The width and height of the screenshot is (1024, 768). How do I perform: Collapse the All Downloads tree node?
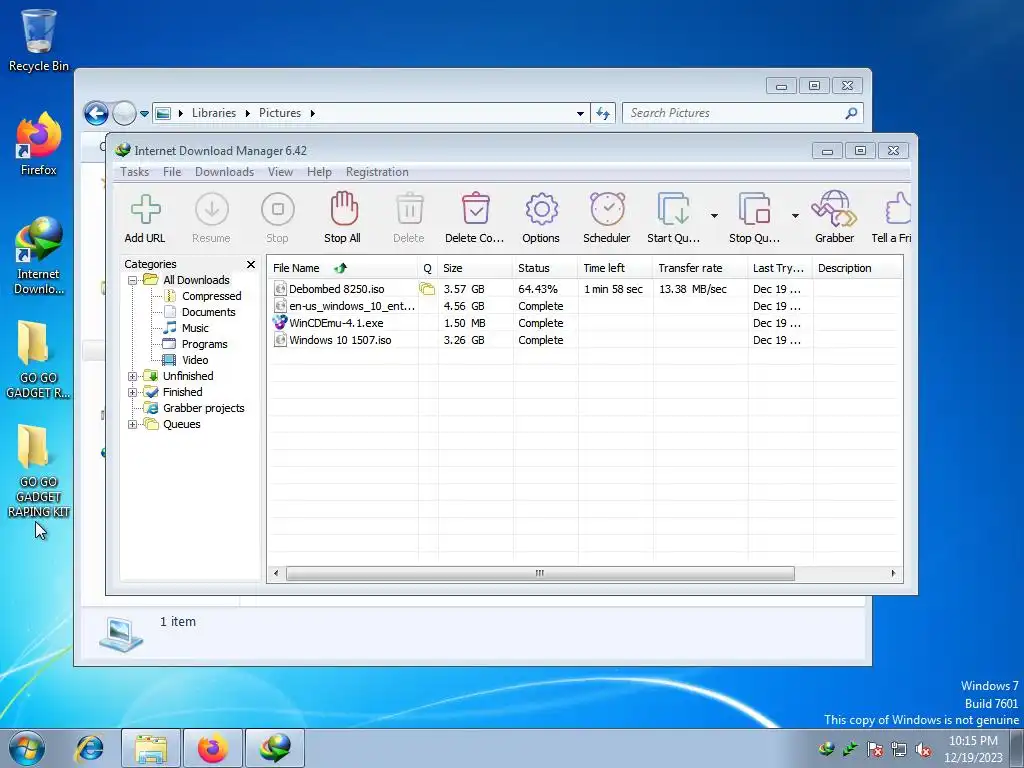click(133, 280)
